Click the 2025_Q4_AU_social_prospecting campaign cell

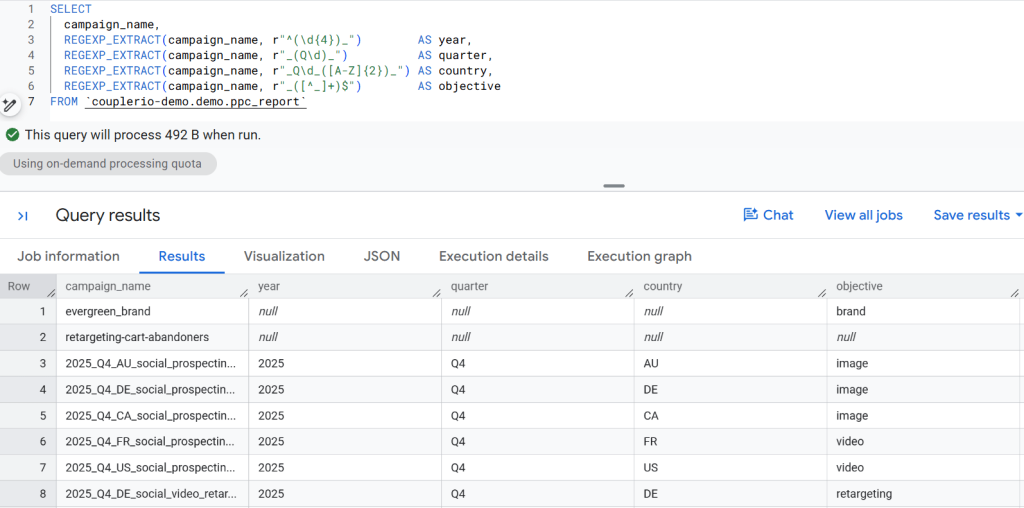(152, 364)
